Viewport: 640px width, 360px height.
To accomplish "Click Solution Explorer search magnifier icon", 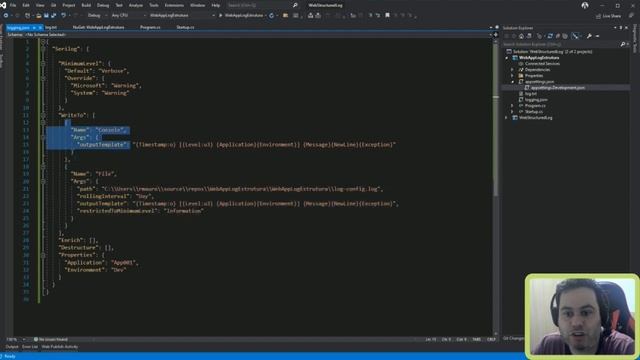I will click(x=623, y=44).
